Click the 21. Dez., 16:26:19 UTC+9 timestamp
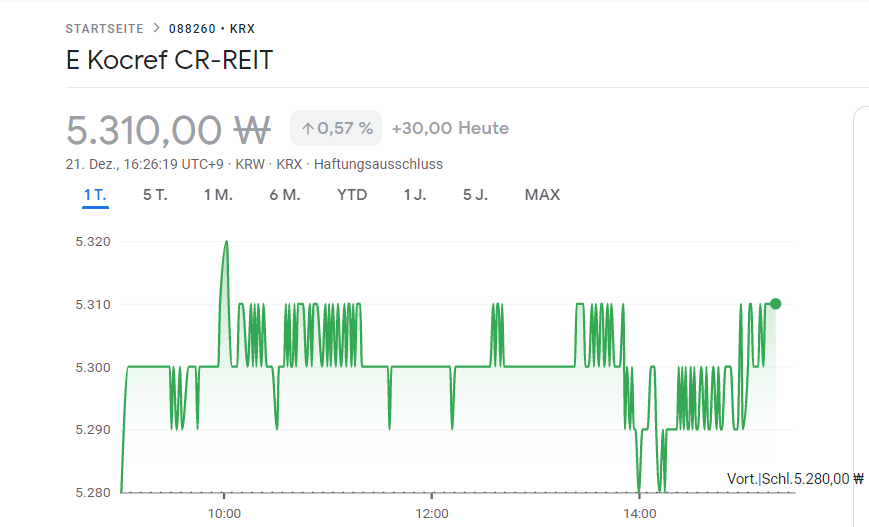This screenshot has height=527, width=869. pos(145,165)
